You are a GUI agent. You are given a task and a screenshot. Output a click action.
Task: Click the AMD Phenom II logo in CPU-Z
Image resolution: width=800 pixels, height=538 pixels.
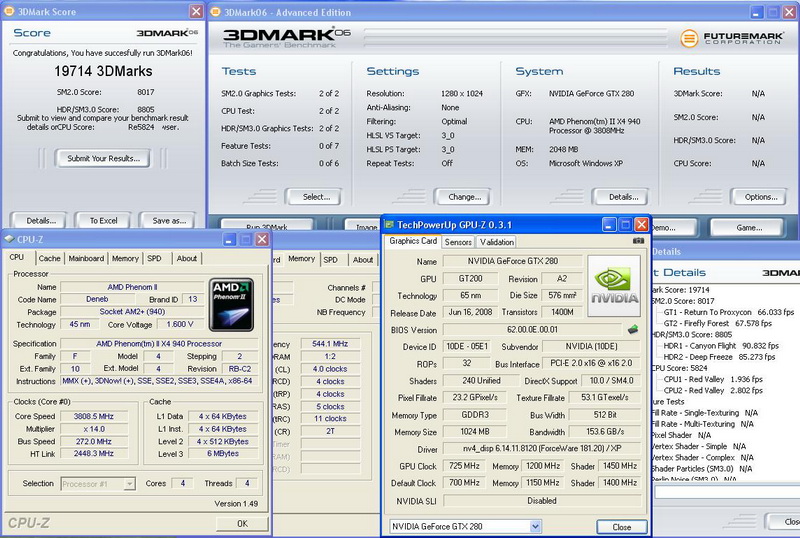click(x=231, y=305)
